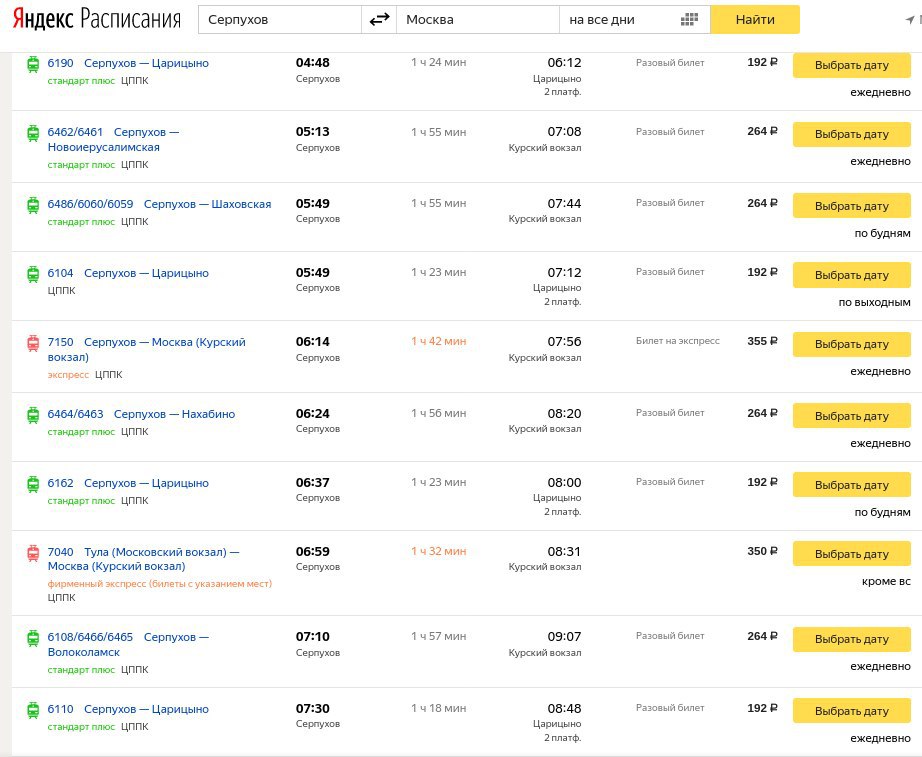The image size is (922, 757).
Task: Click the green train icon for train 6110
Action: click(34, 709)
